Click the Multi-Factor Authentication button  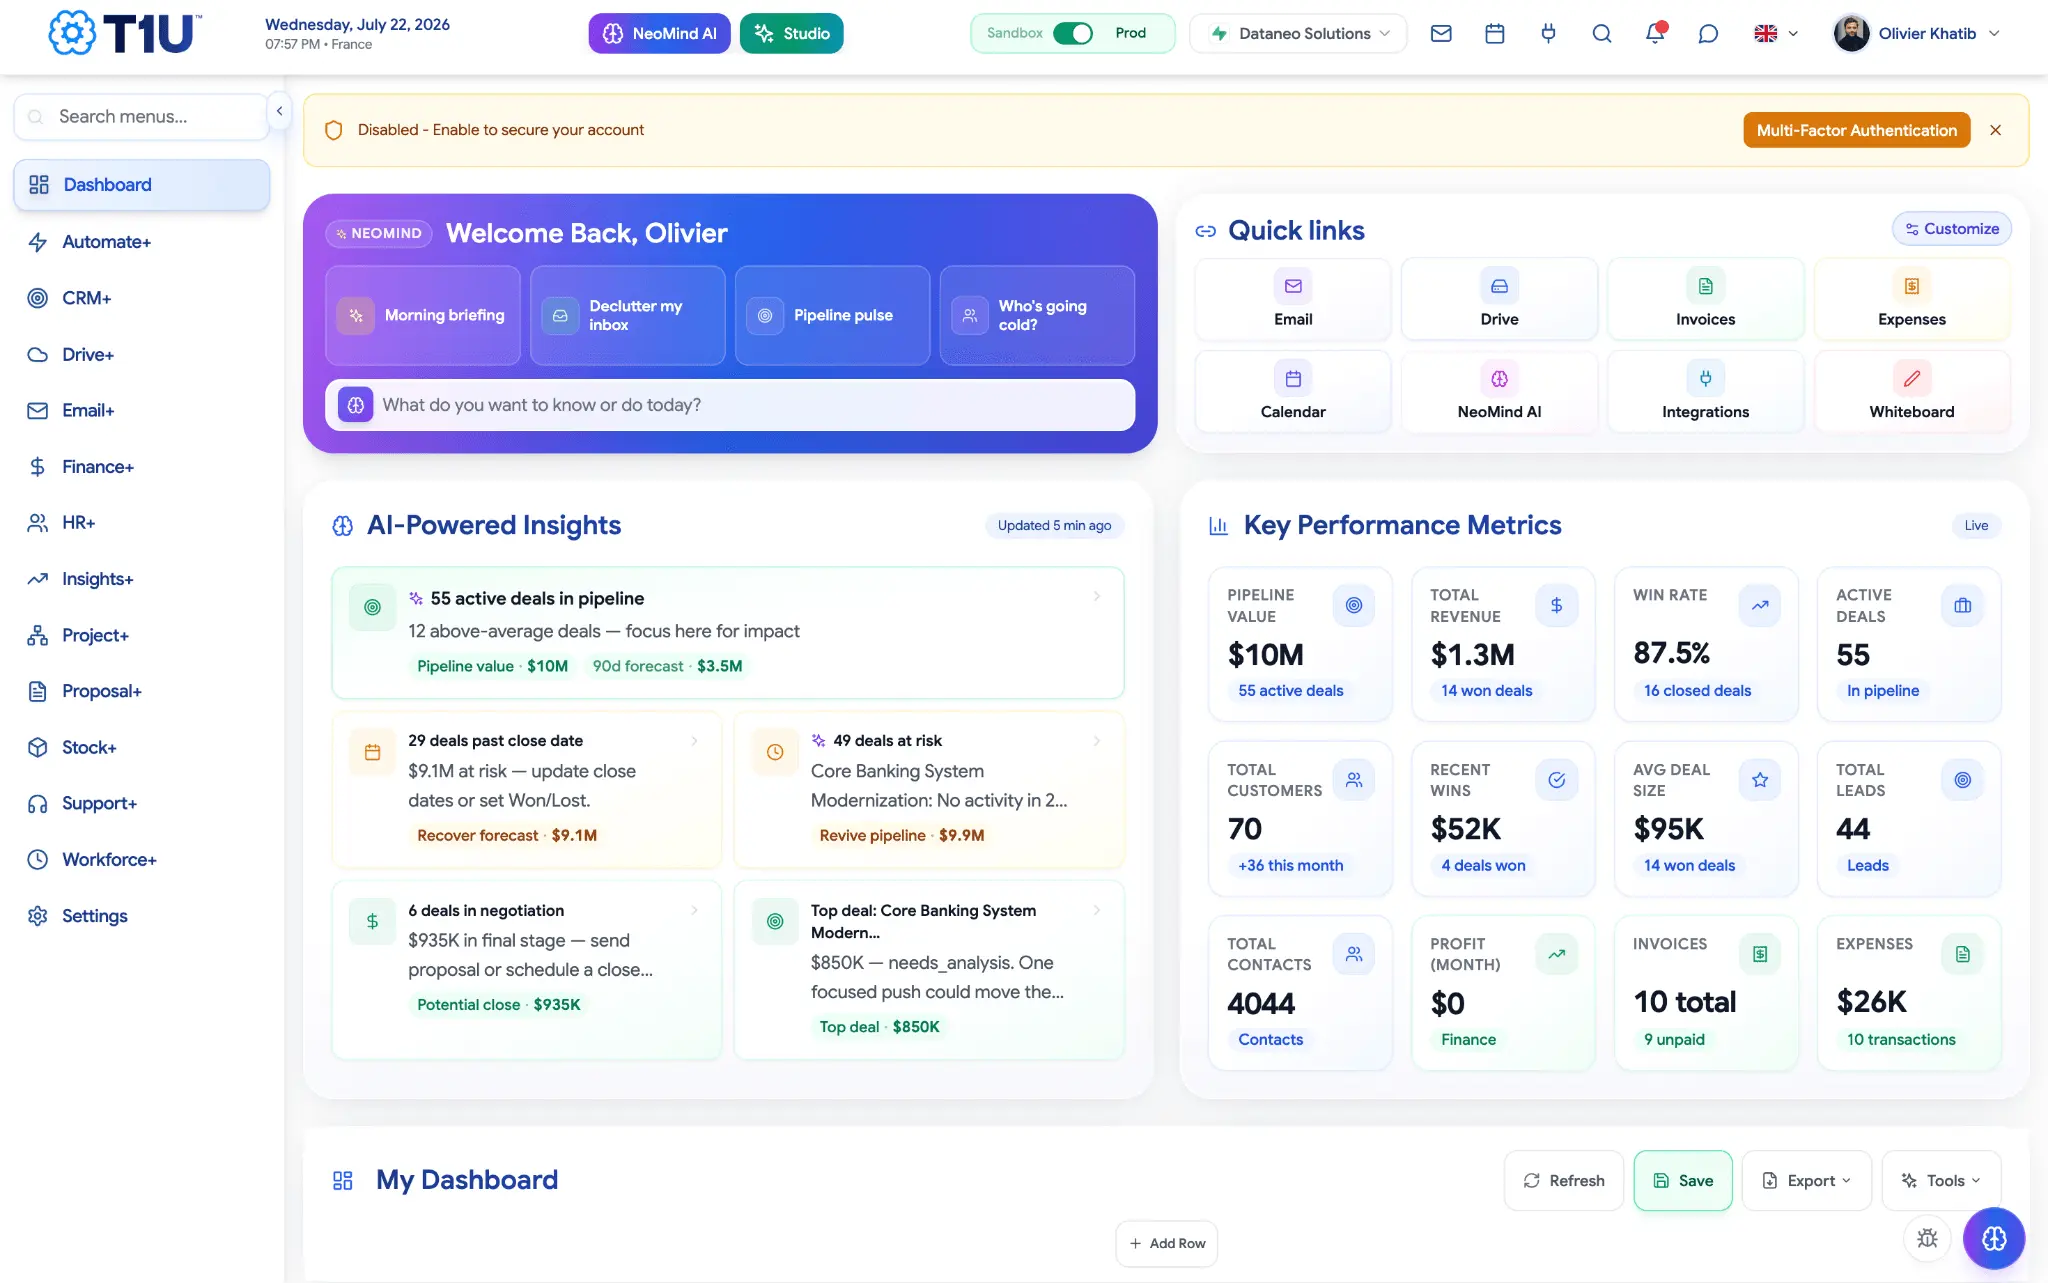pyautogui.click(x=1856, y=130)
